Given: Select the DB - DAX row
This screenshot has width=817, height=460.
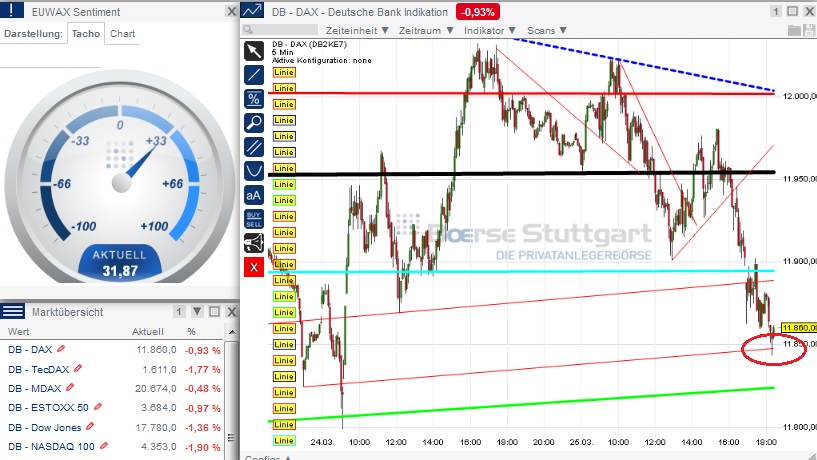Looking at the screenshot, I should tap(112, 350).
